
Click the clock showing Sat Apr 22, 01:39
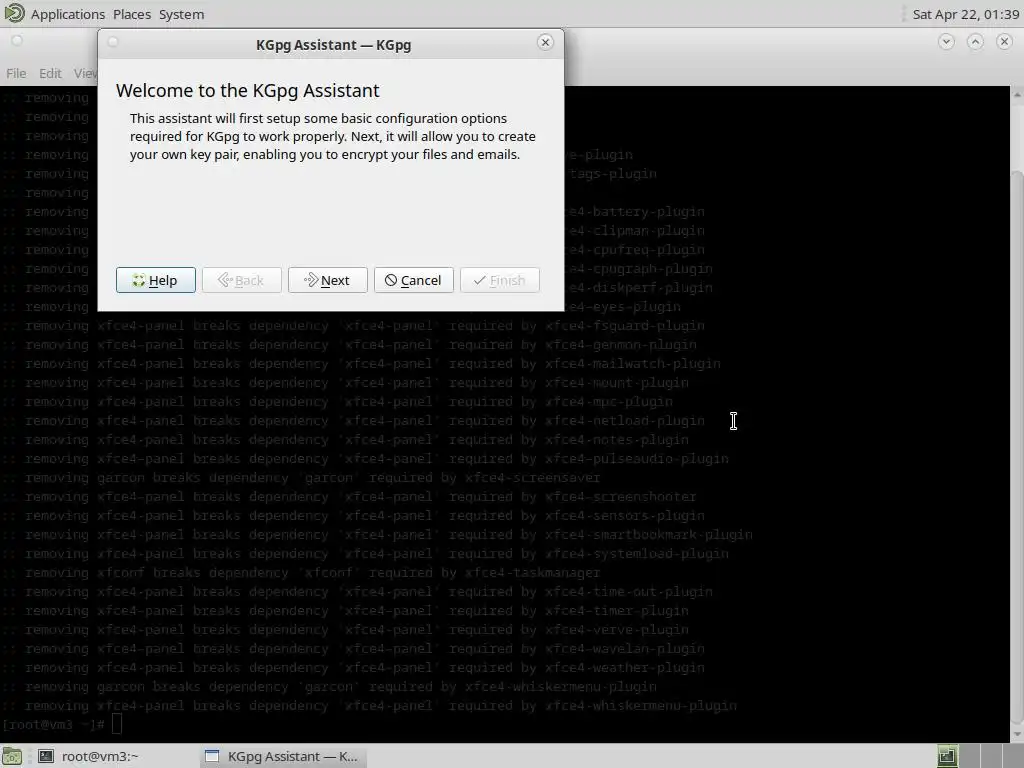(x=965, y=14)
